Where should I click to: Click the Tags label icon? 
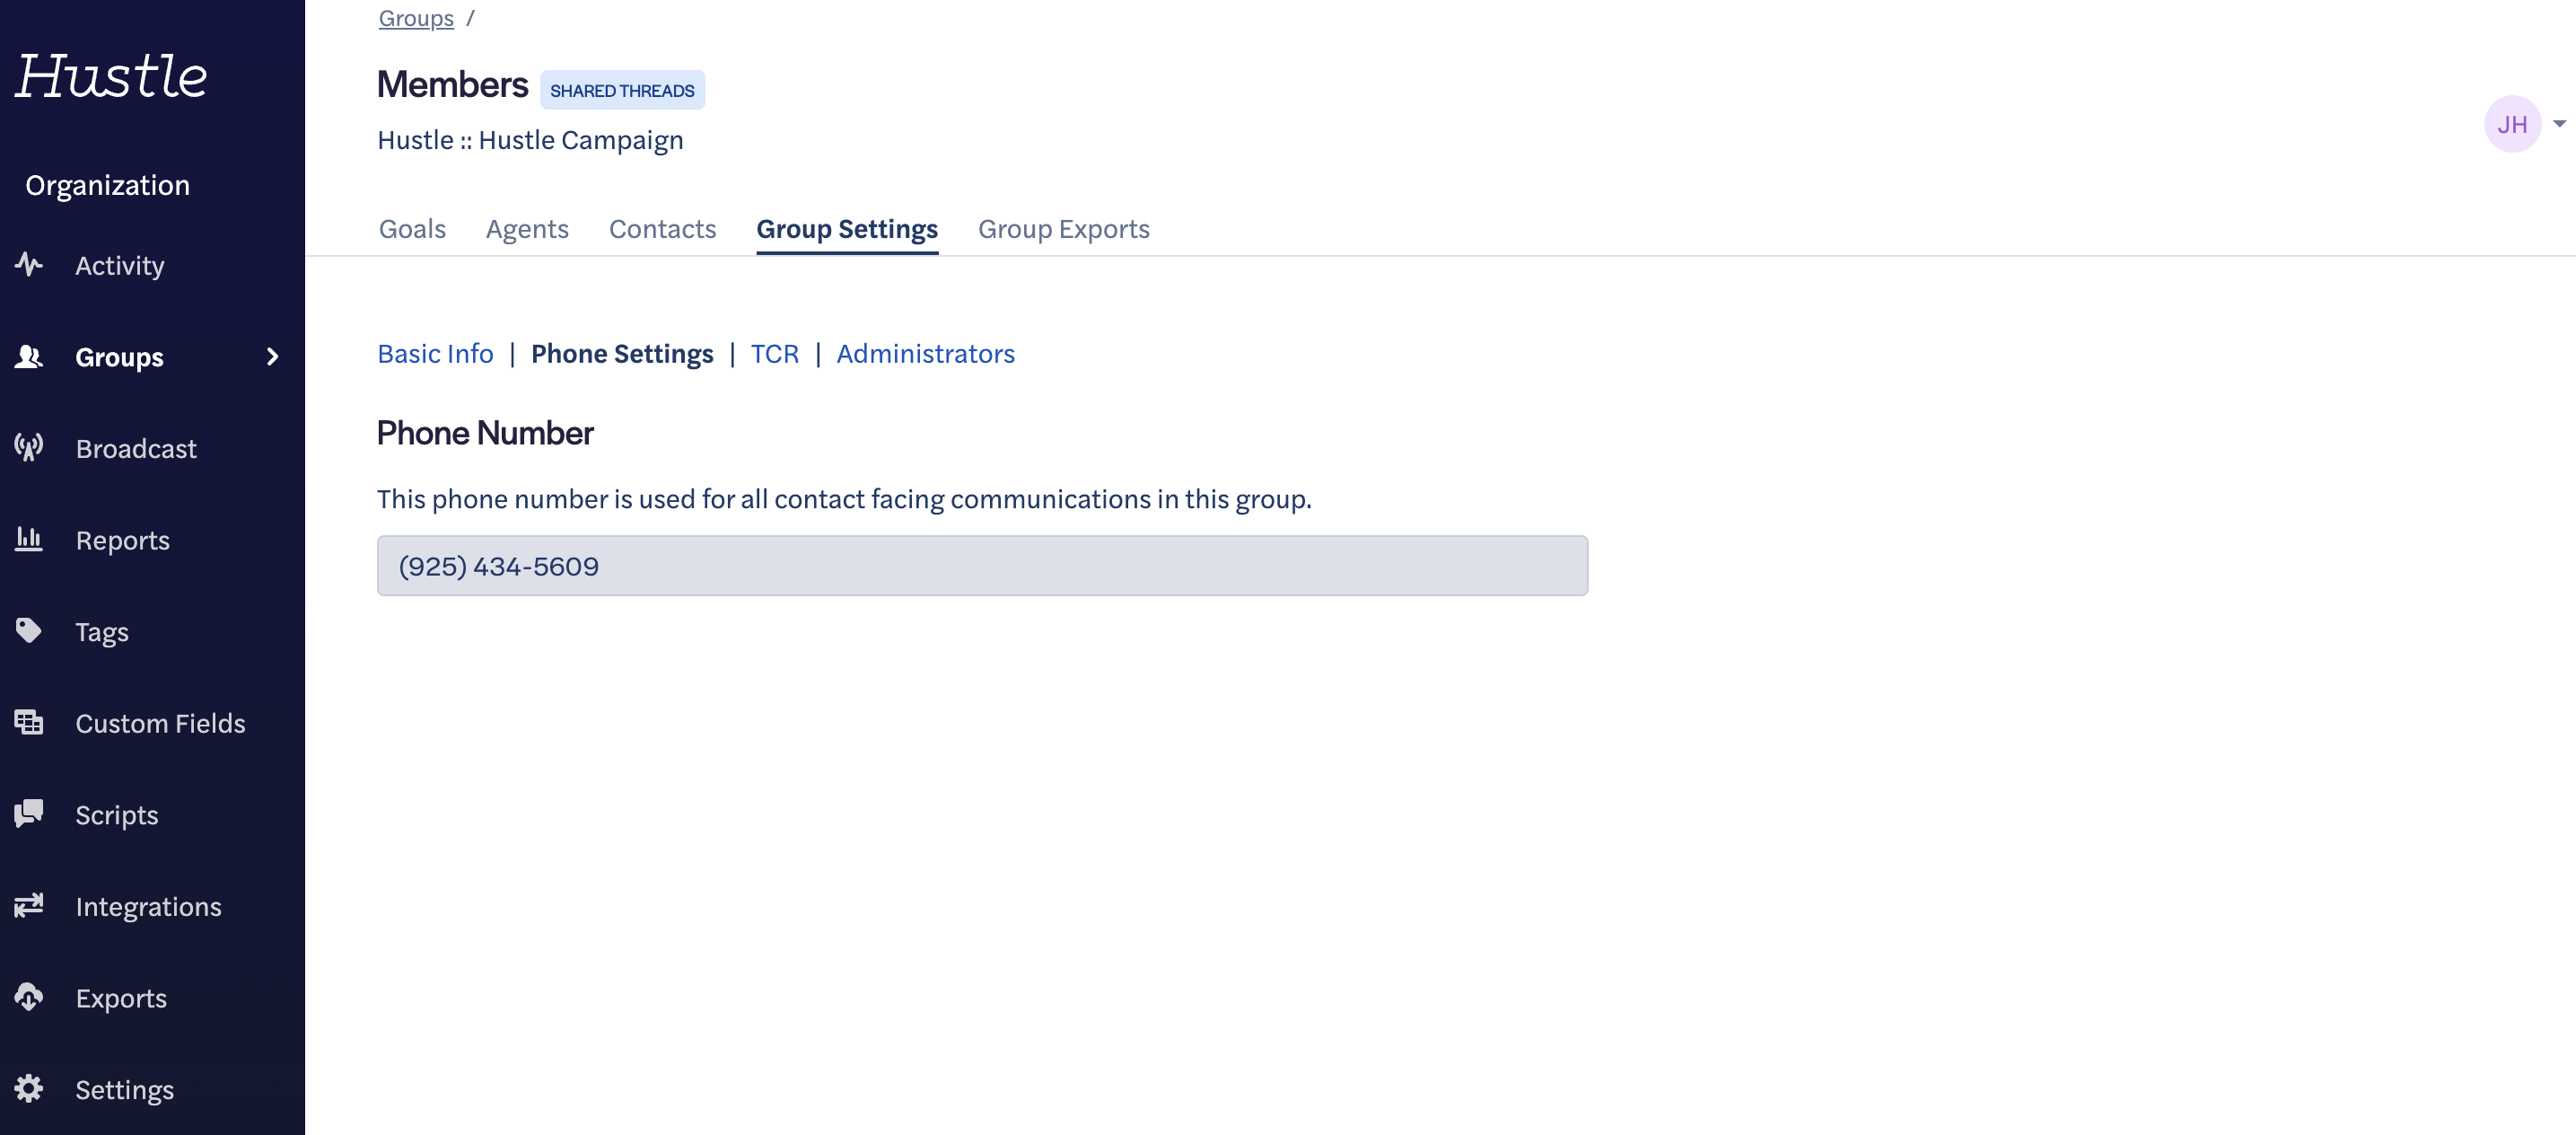click(x=29, y=631)
